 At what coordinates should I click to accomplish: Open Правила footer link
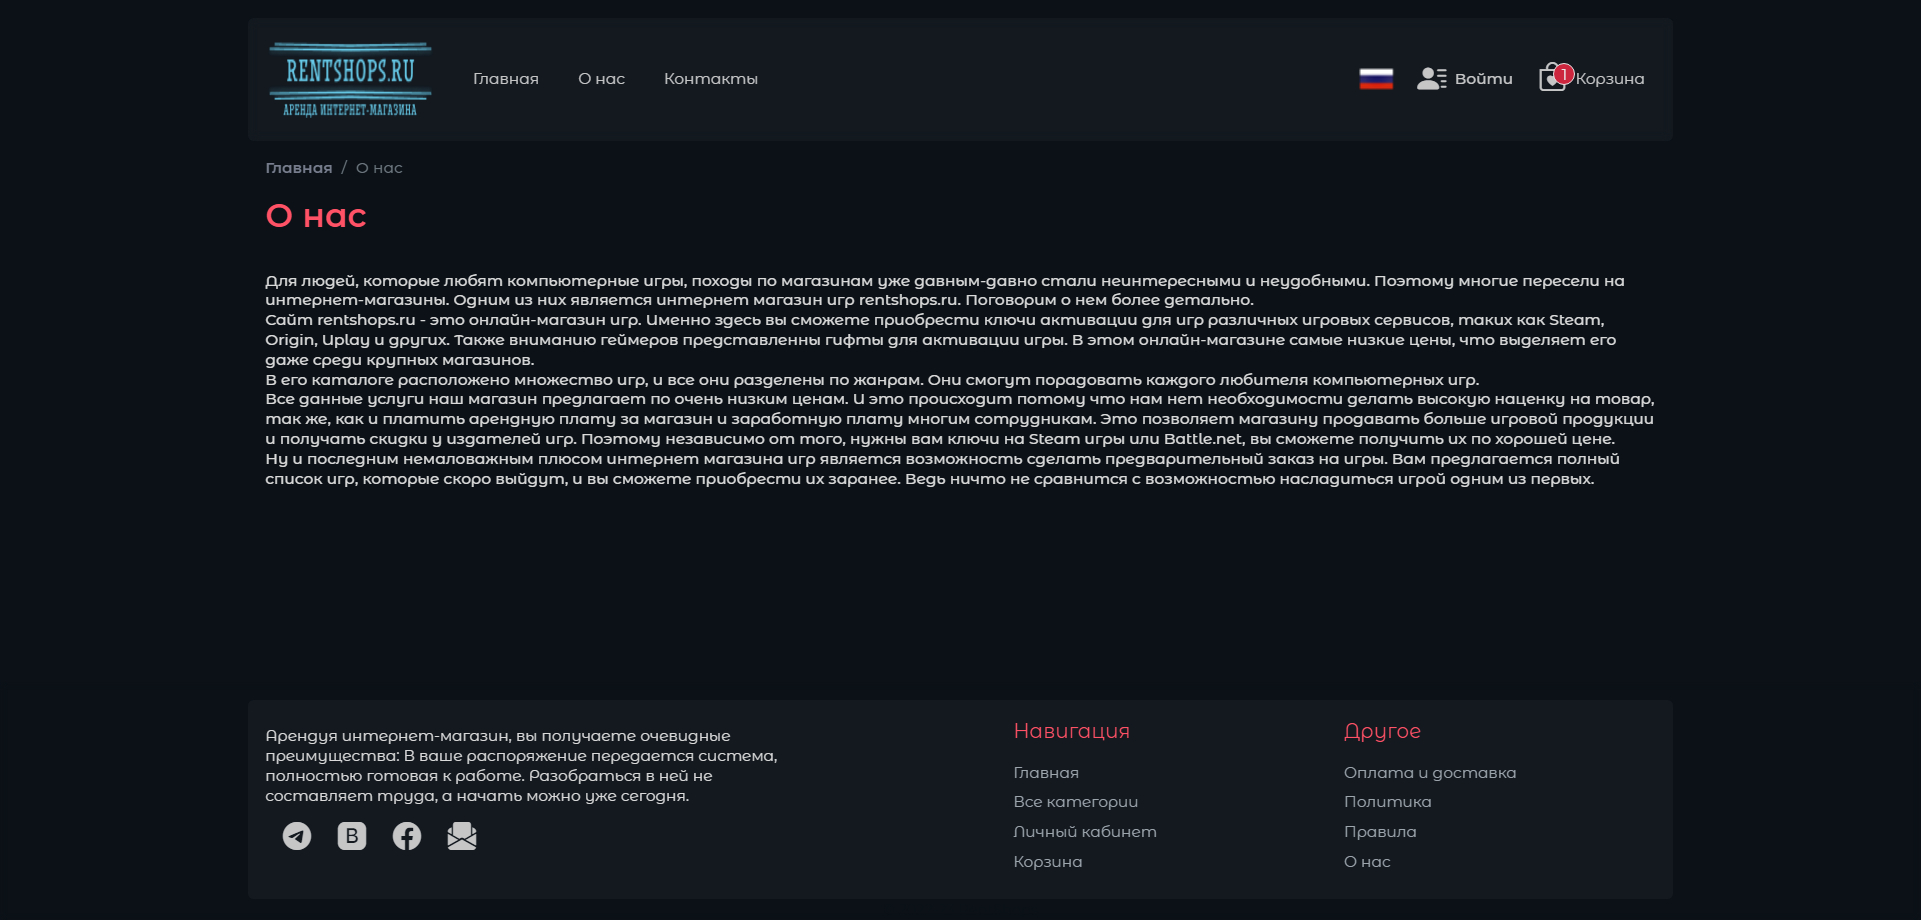[1380, 832]
